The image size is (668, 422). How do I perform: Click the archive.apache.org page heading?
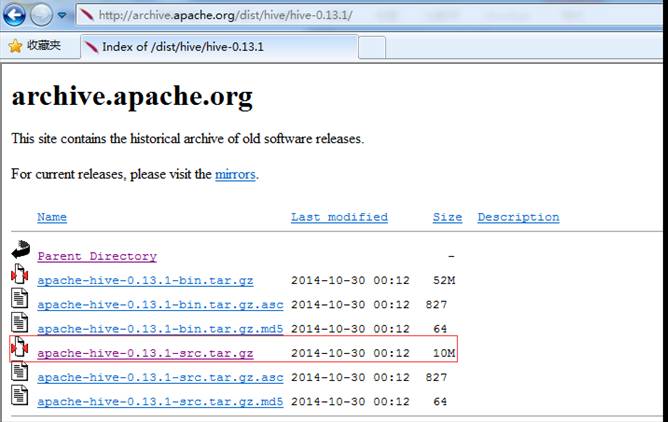tap(132, 97)
